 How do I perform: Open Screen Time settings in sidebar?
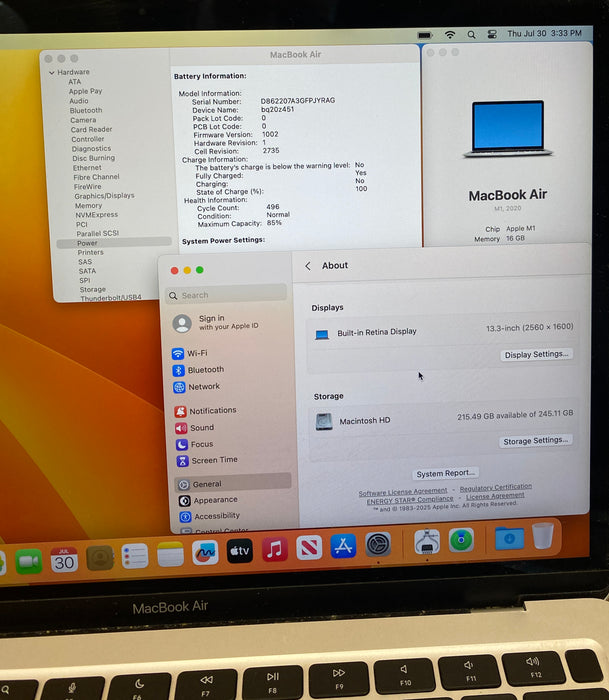[x=207, y=460]
